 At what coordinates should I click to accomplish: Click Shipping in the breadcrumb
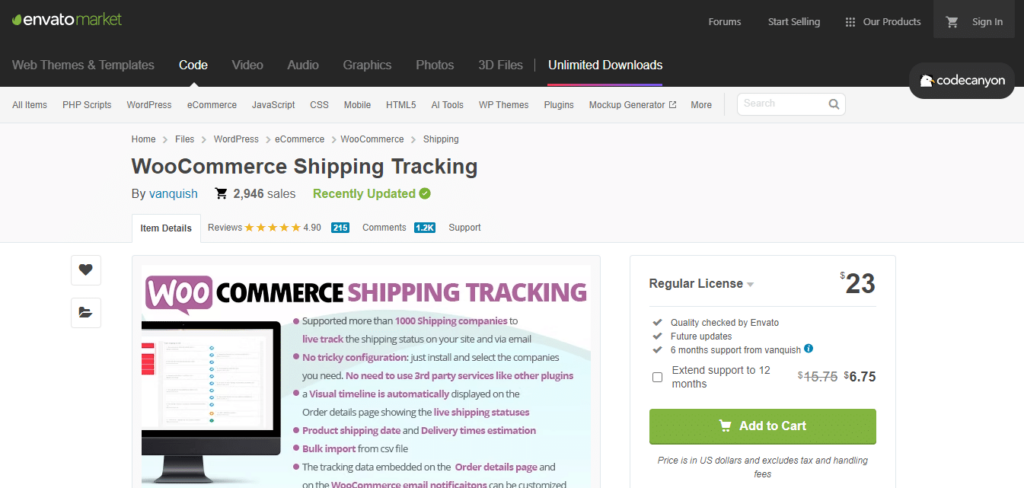coord(441,139)
